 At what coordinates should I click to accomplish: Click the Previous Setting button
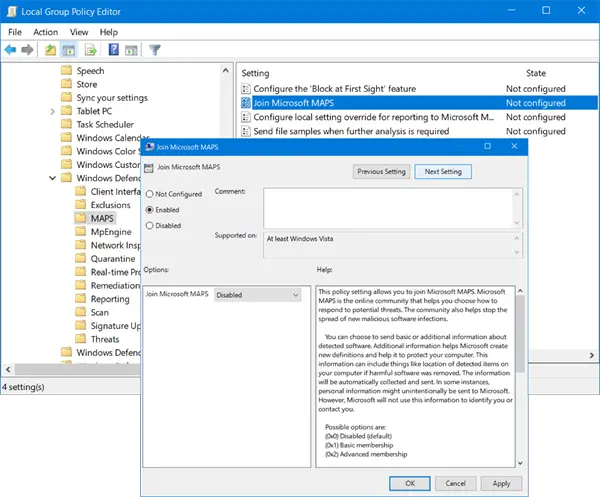pos(381,172)
